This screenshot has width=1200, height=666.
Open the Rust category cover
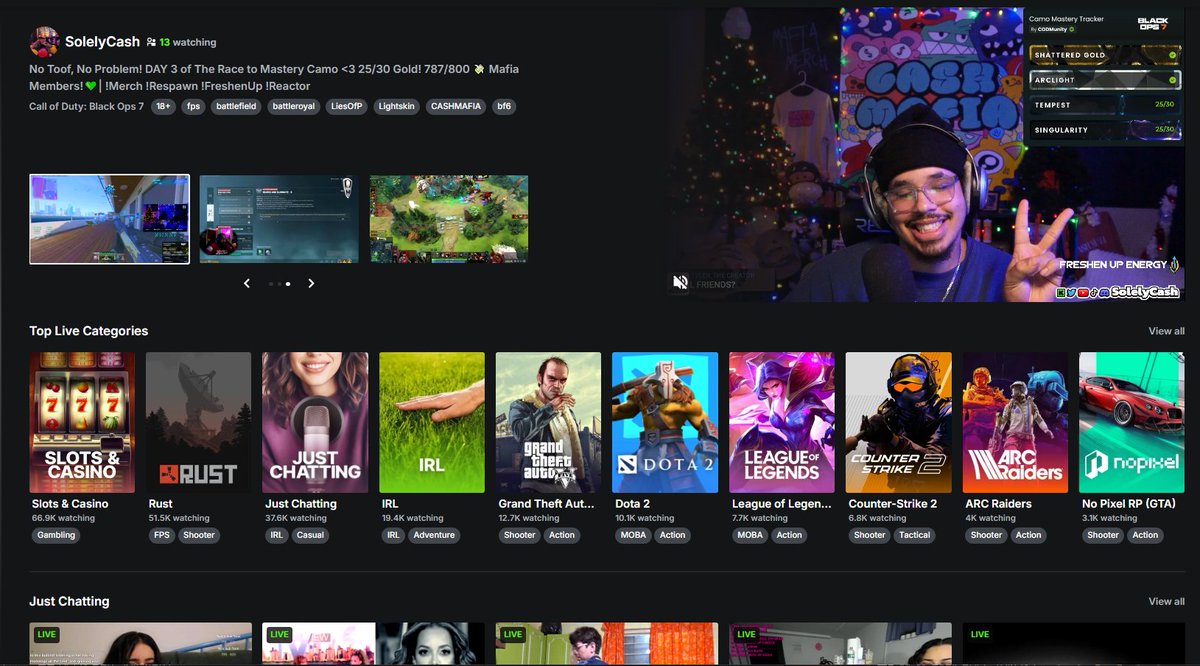tap(198, 422)
